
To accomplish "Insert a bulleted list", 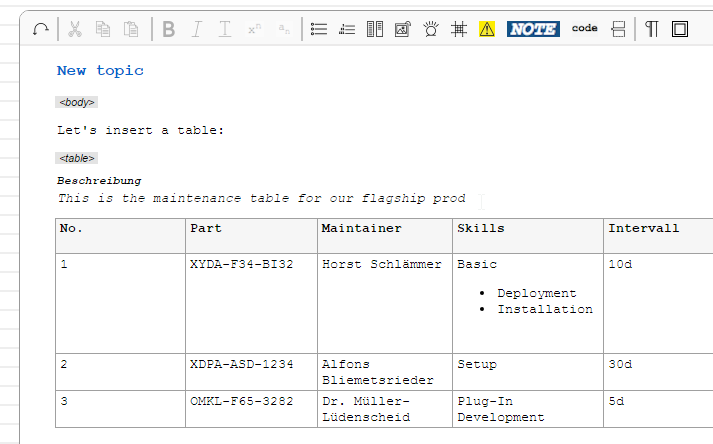I will tap(319, 29).
